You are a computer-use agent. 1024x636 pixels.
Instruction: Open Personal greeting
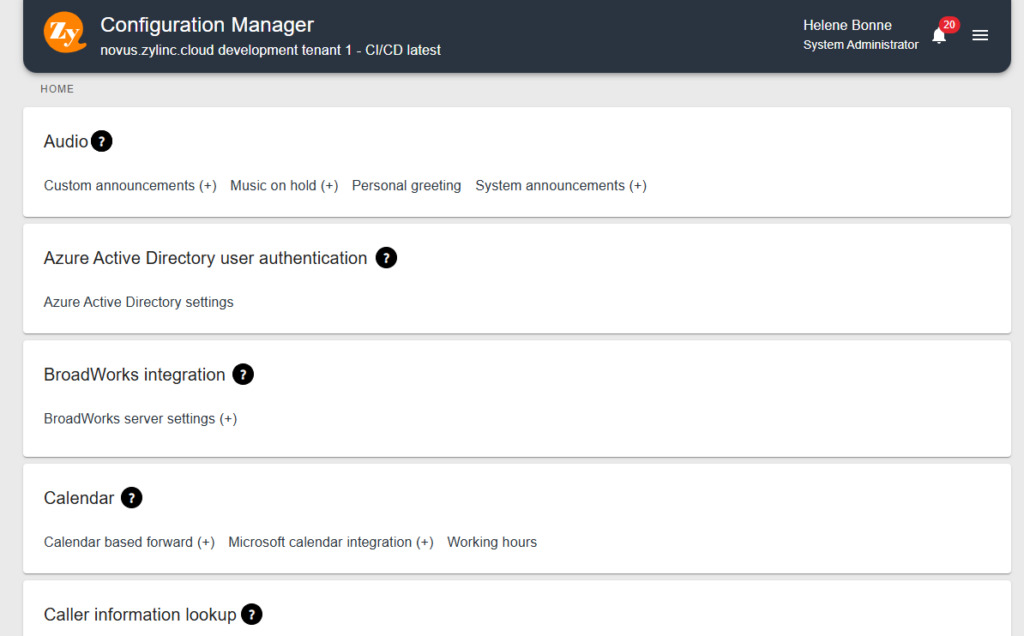coord(406,185)
